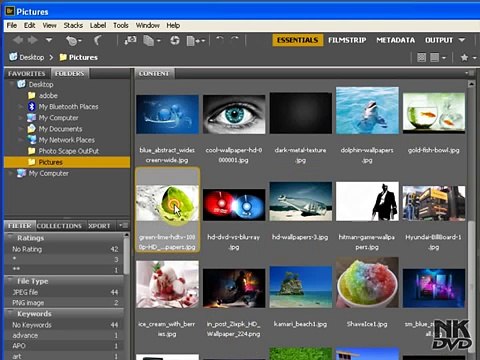Select the COLLECTIONS panel tab
Viewport: 480px width, 360px height.
point(59,226)
